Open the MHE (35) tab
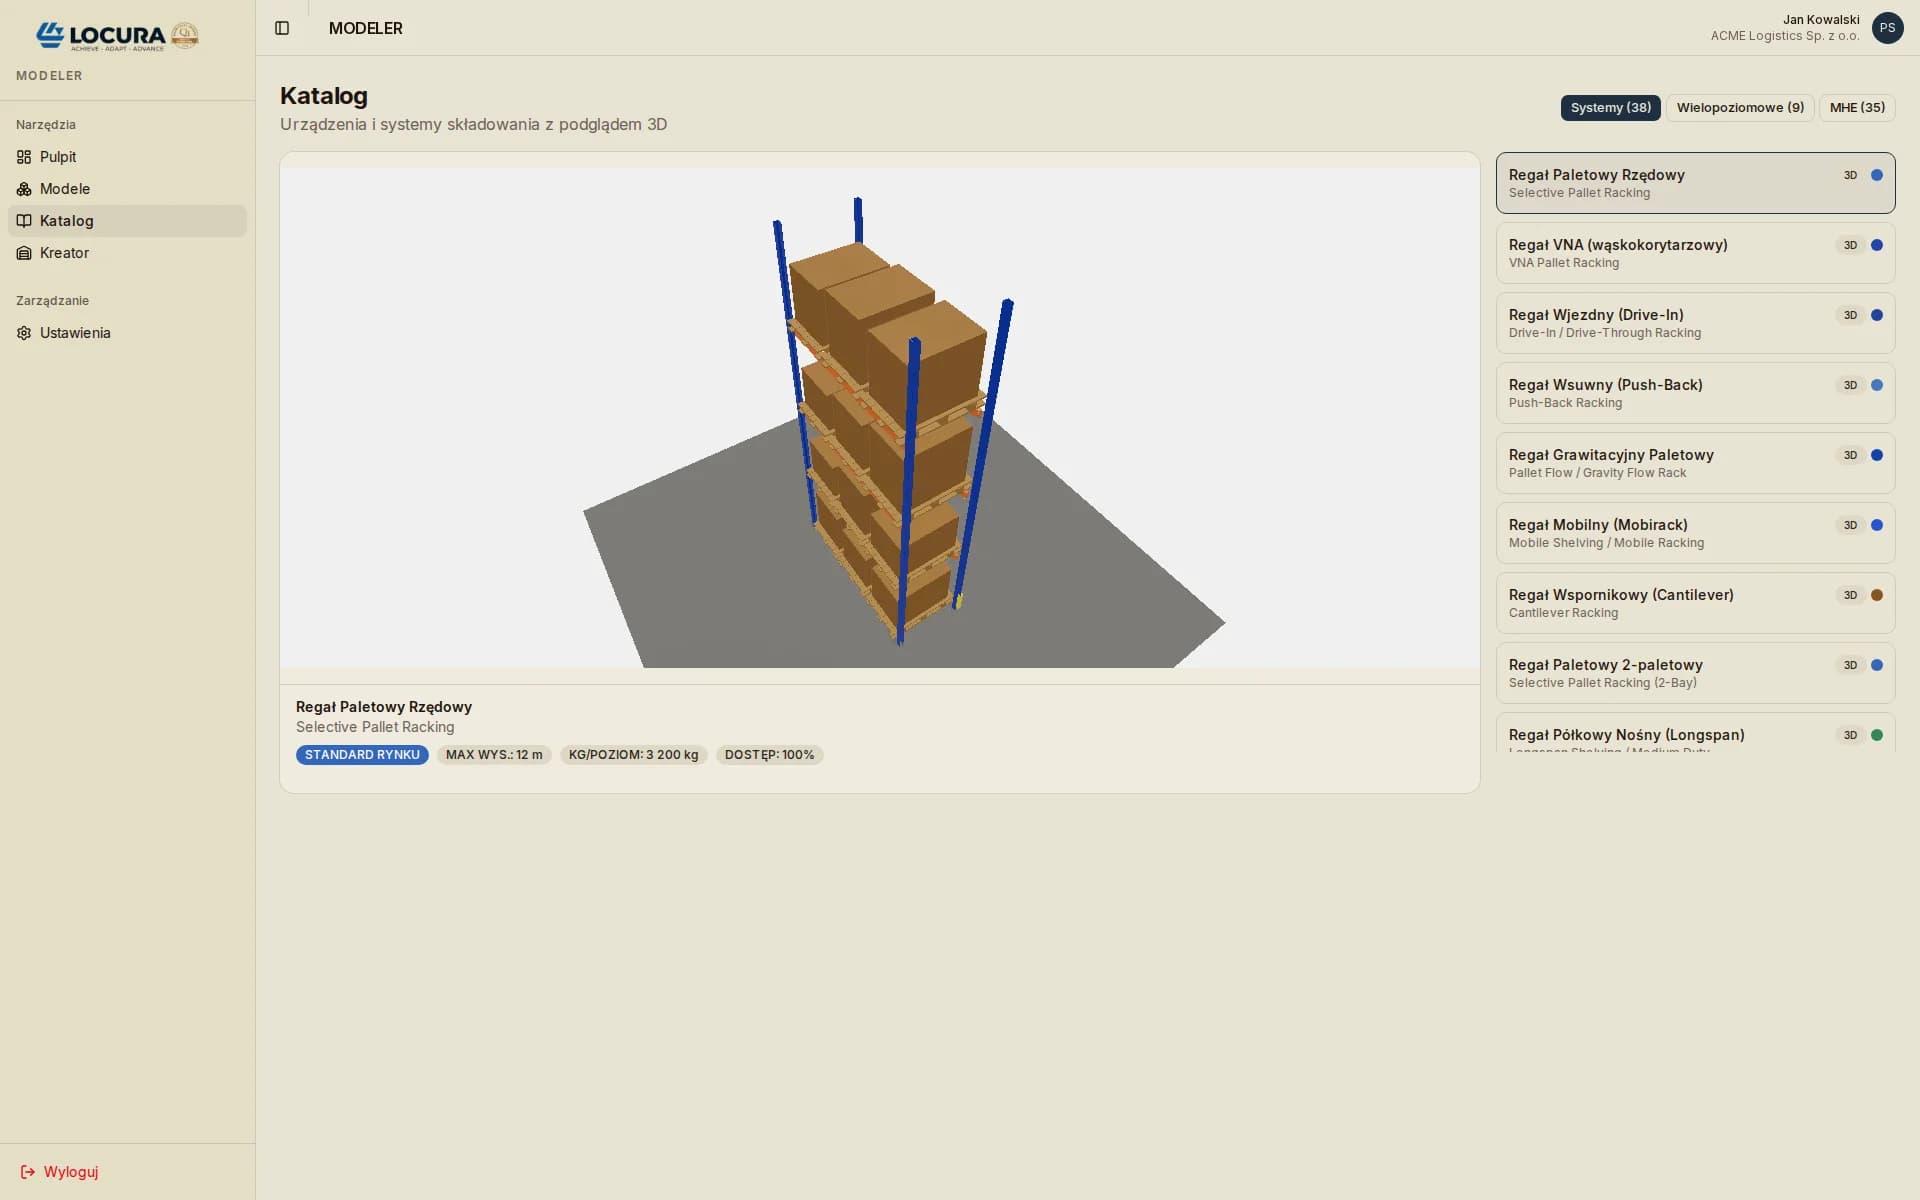Viewport: 1920px width, 1200px height. [1856, 108]
